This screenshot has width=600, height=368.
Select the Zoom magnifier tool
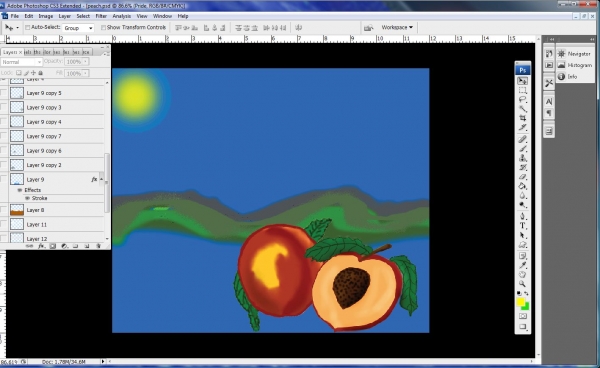[523, 284]
